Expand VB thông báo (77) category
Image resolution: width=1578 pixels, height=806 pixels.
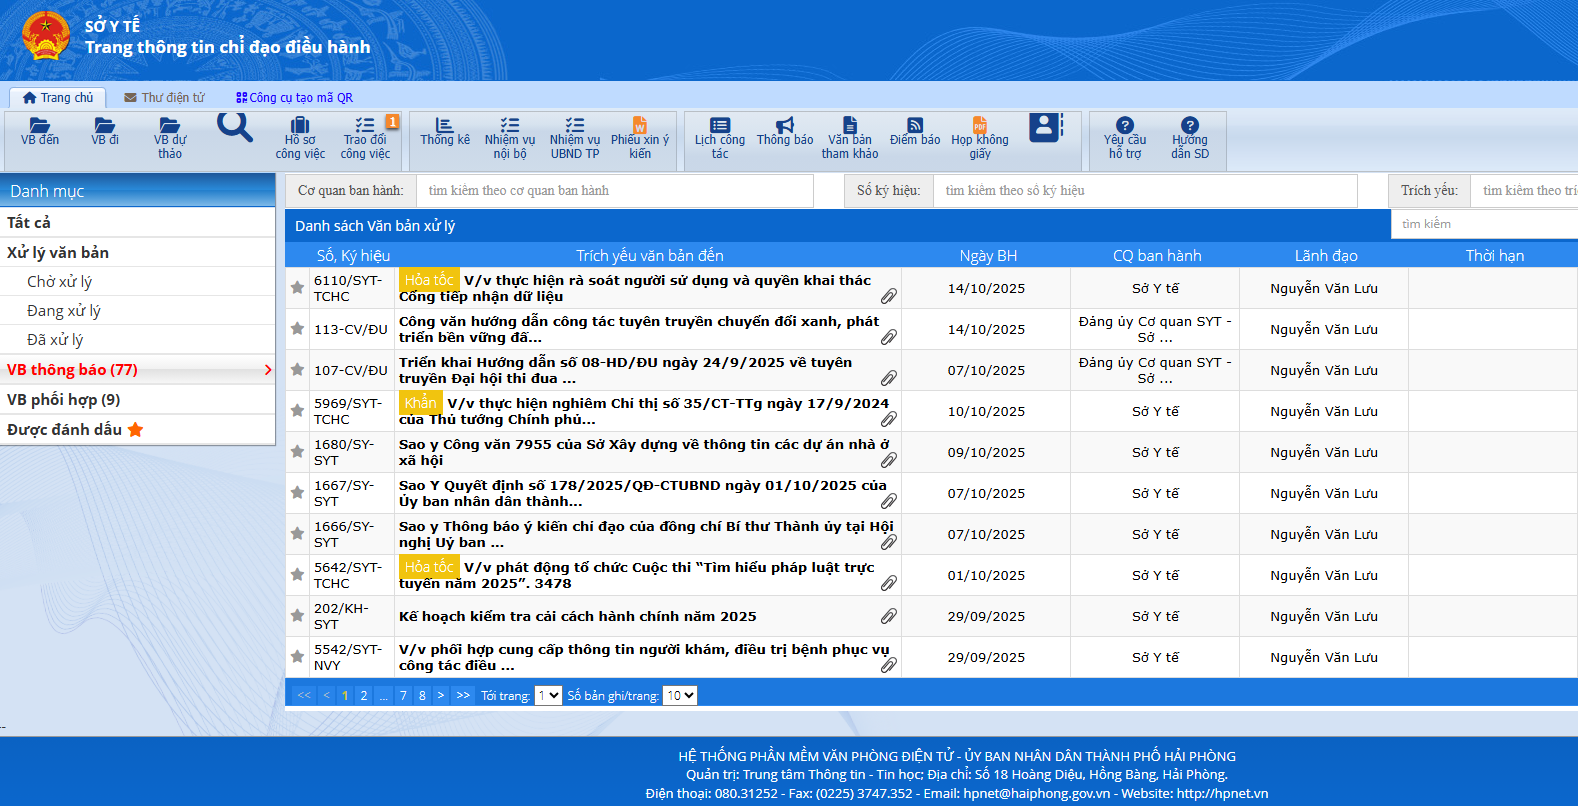click(x=138, y=370)
